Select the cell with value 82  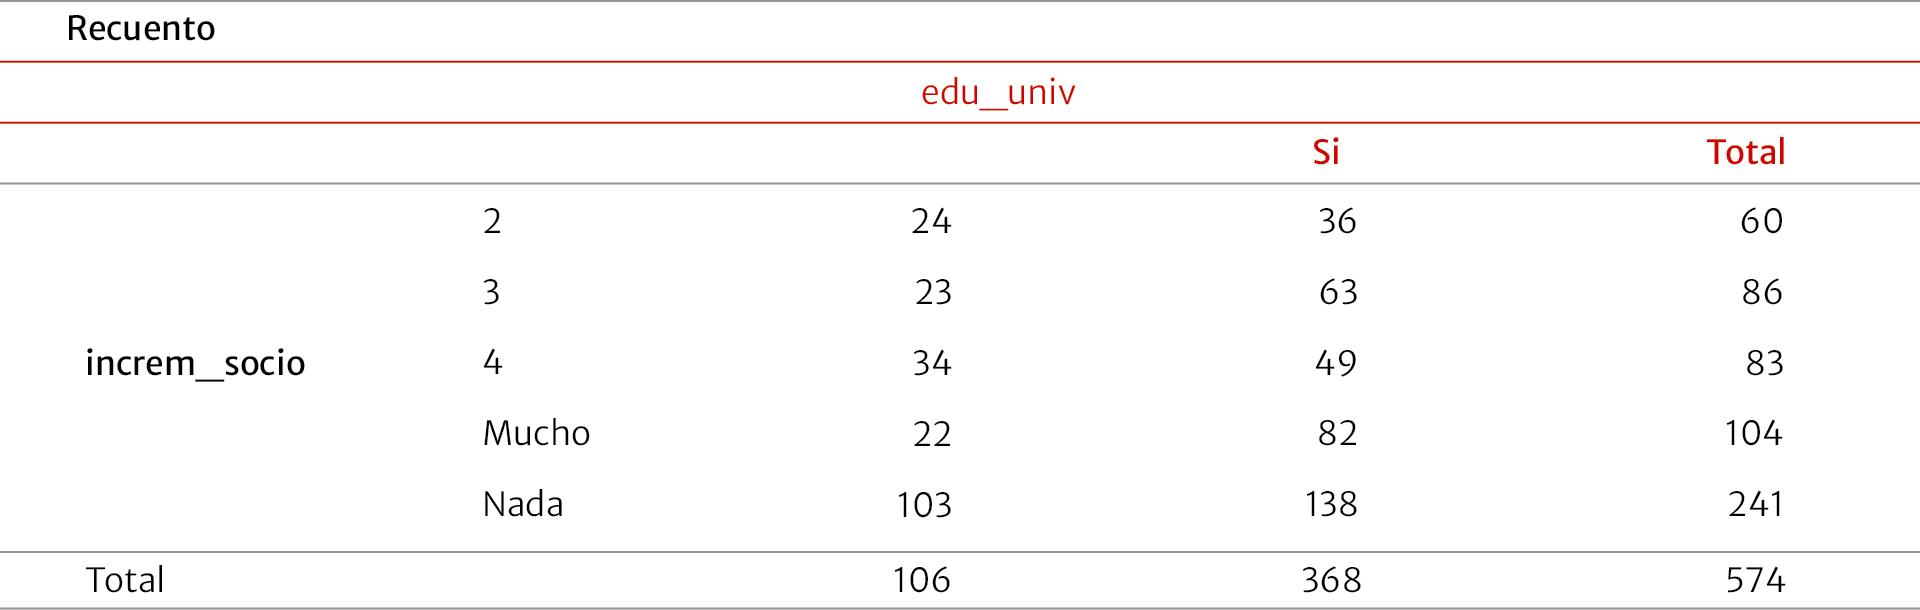click(1337, 433)
